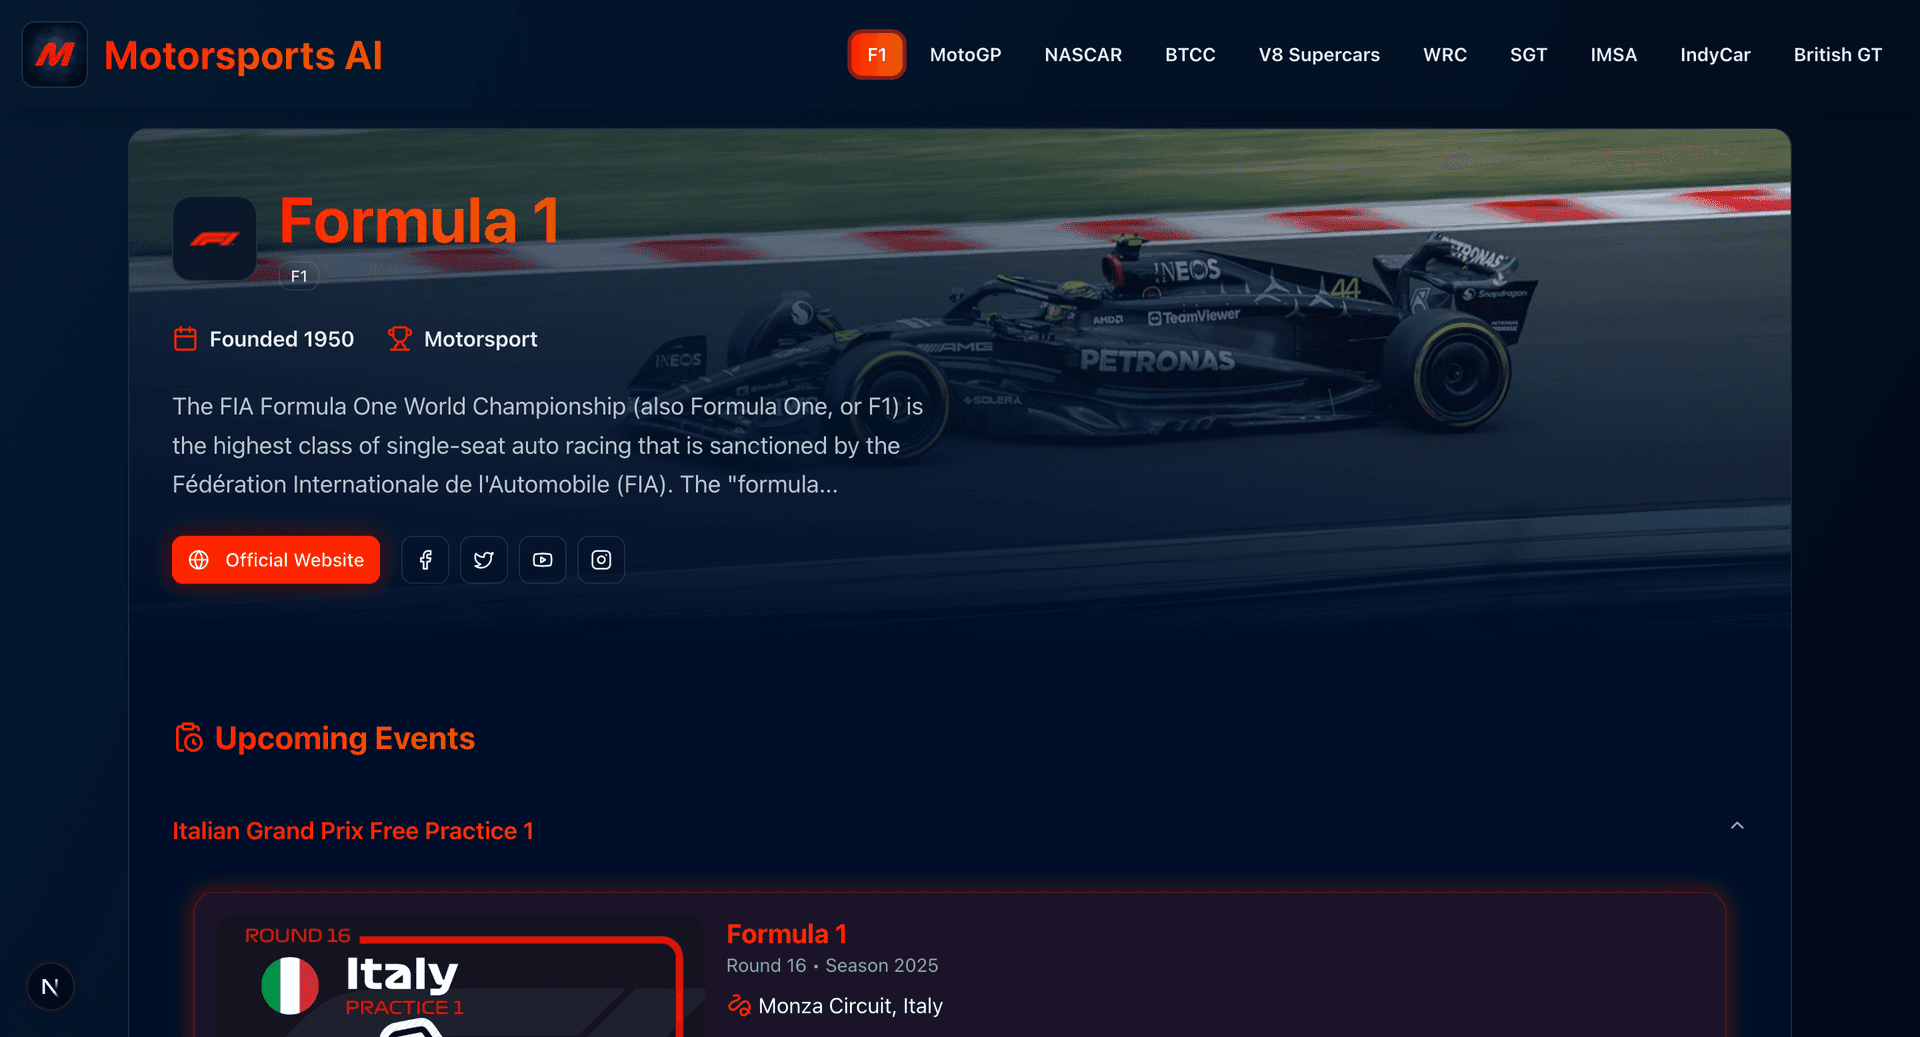Click the Official Website button
Viewport: 1920px width, 1037px height.
coord(276,560)
